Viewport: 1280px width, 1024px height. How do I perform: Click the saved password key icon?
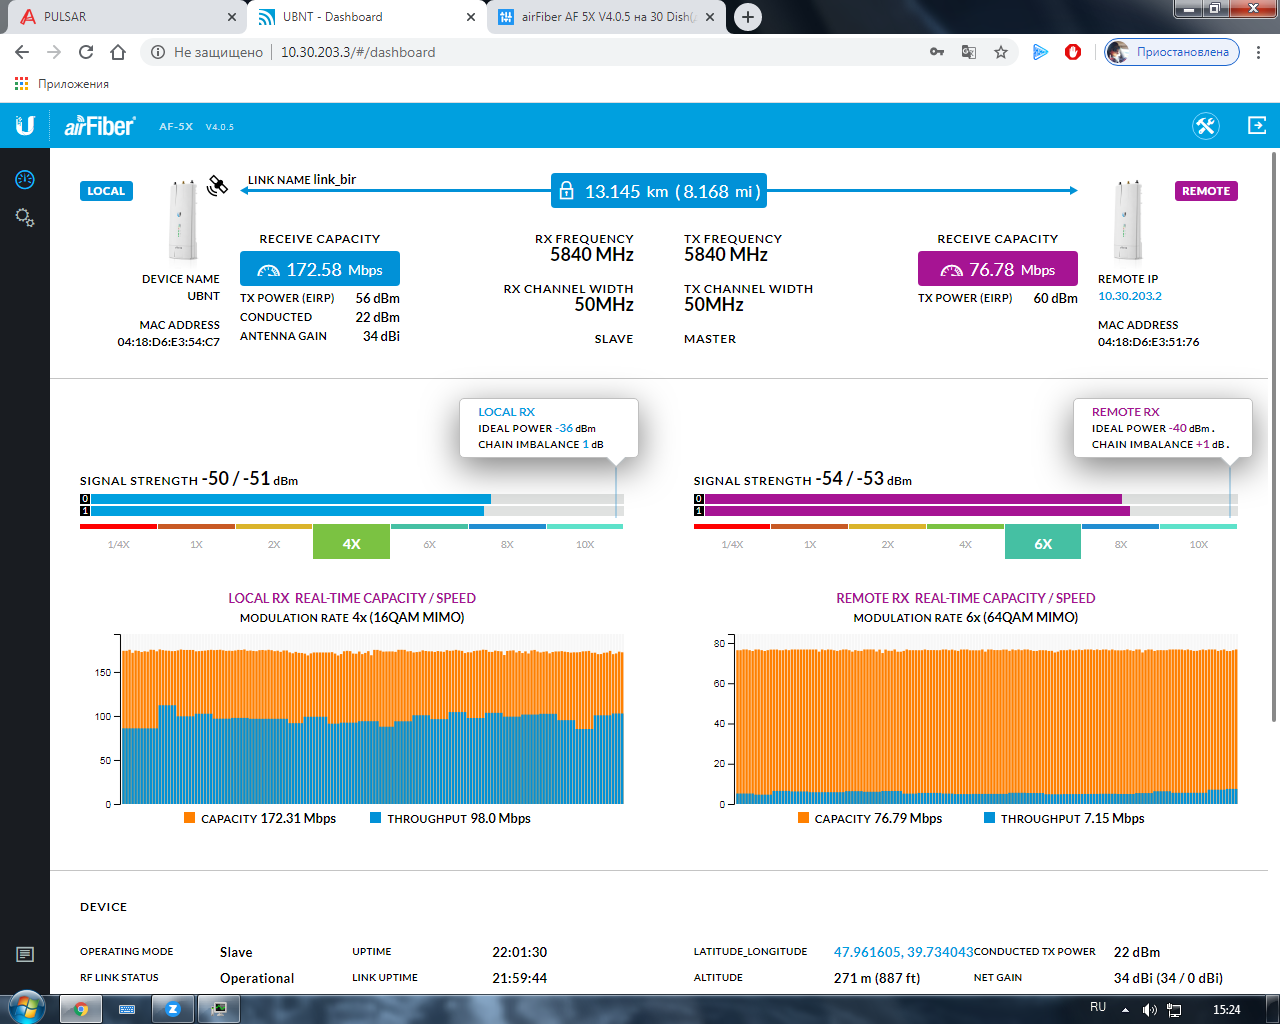click(x=937, y=52)
